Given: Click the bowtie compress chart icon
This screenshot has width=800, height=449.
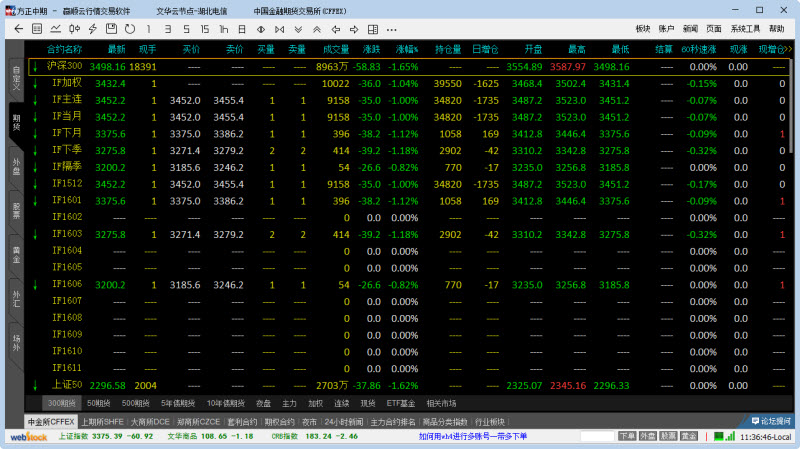Looking at the screenshot, I should coord(280,29).
